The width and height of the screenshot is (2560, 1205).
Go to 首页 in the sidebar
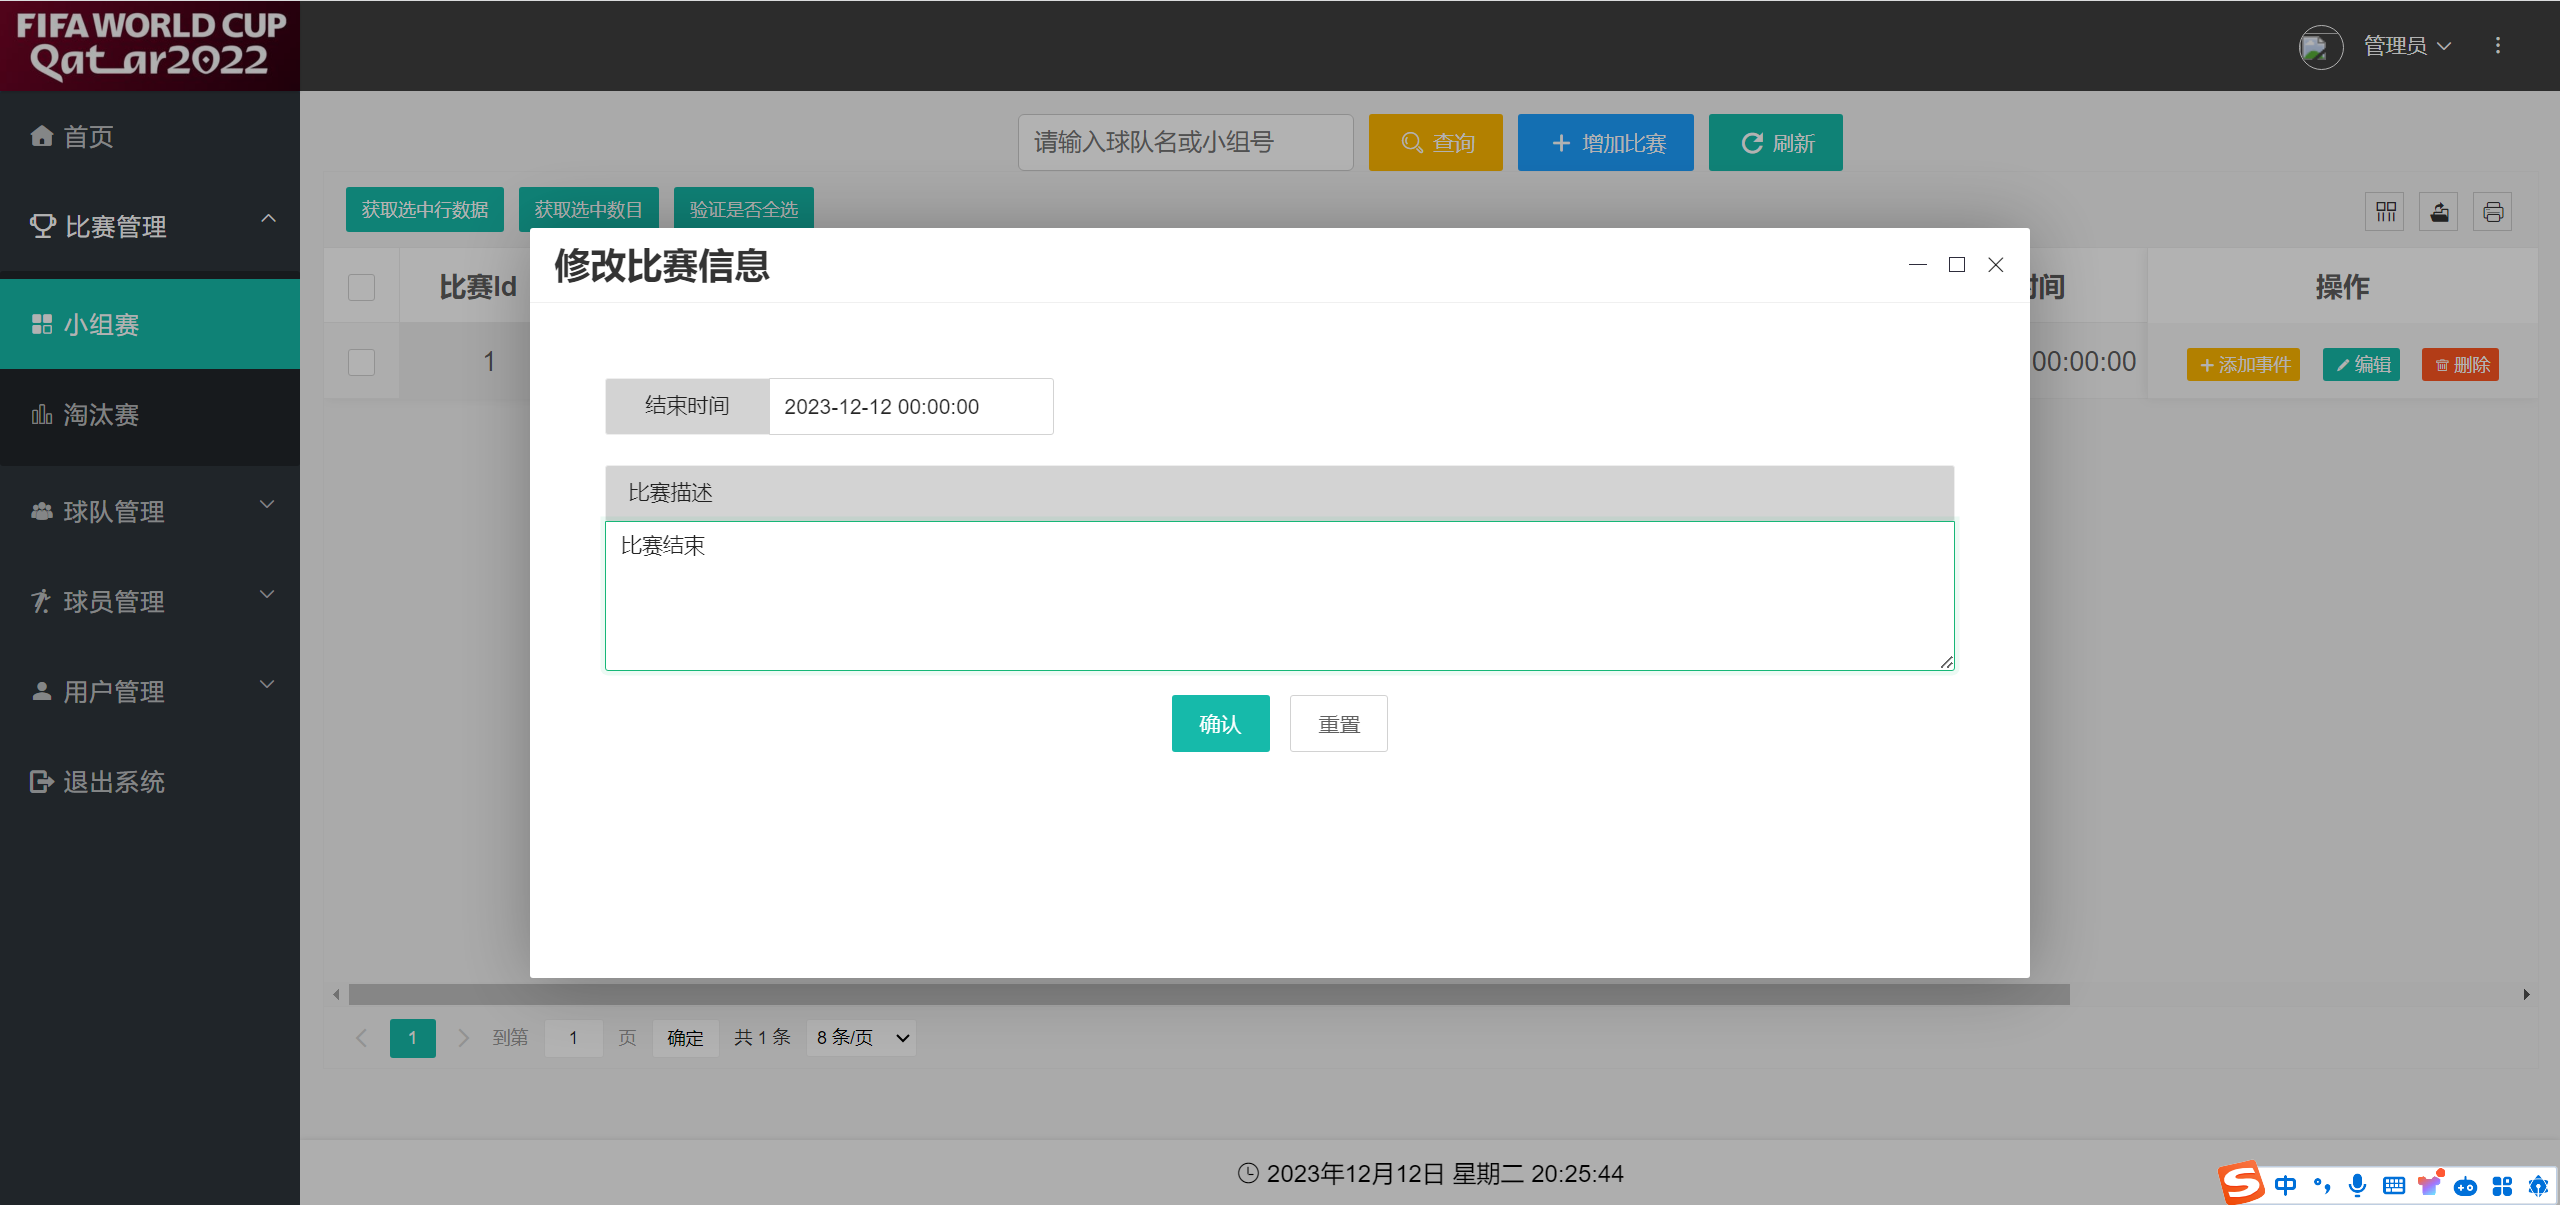(x=88, y=137)
